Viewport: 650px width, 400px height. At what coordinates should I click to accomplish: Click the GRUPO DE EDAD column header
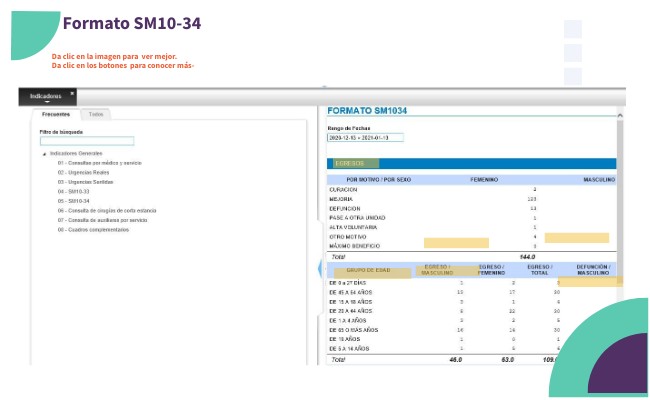(x=369, y=270)
